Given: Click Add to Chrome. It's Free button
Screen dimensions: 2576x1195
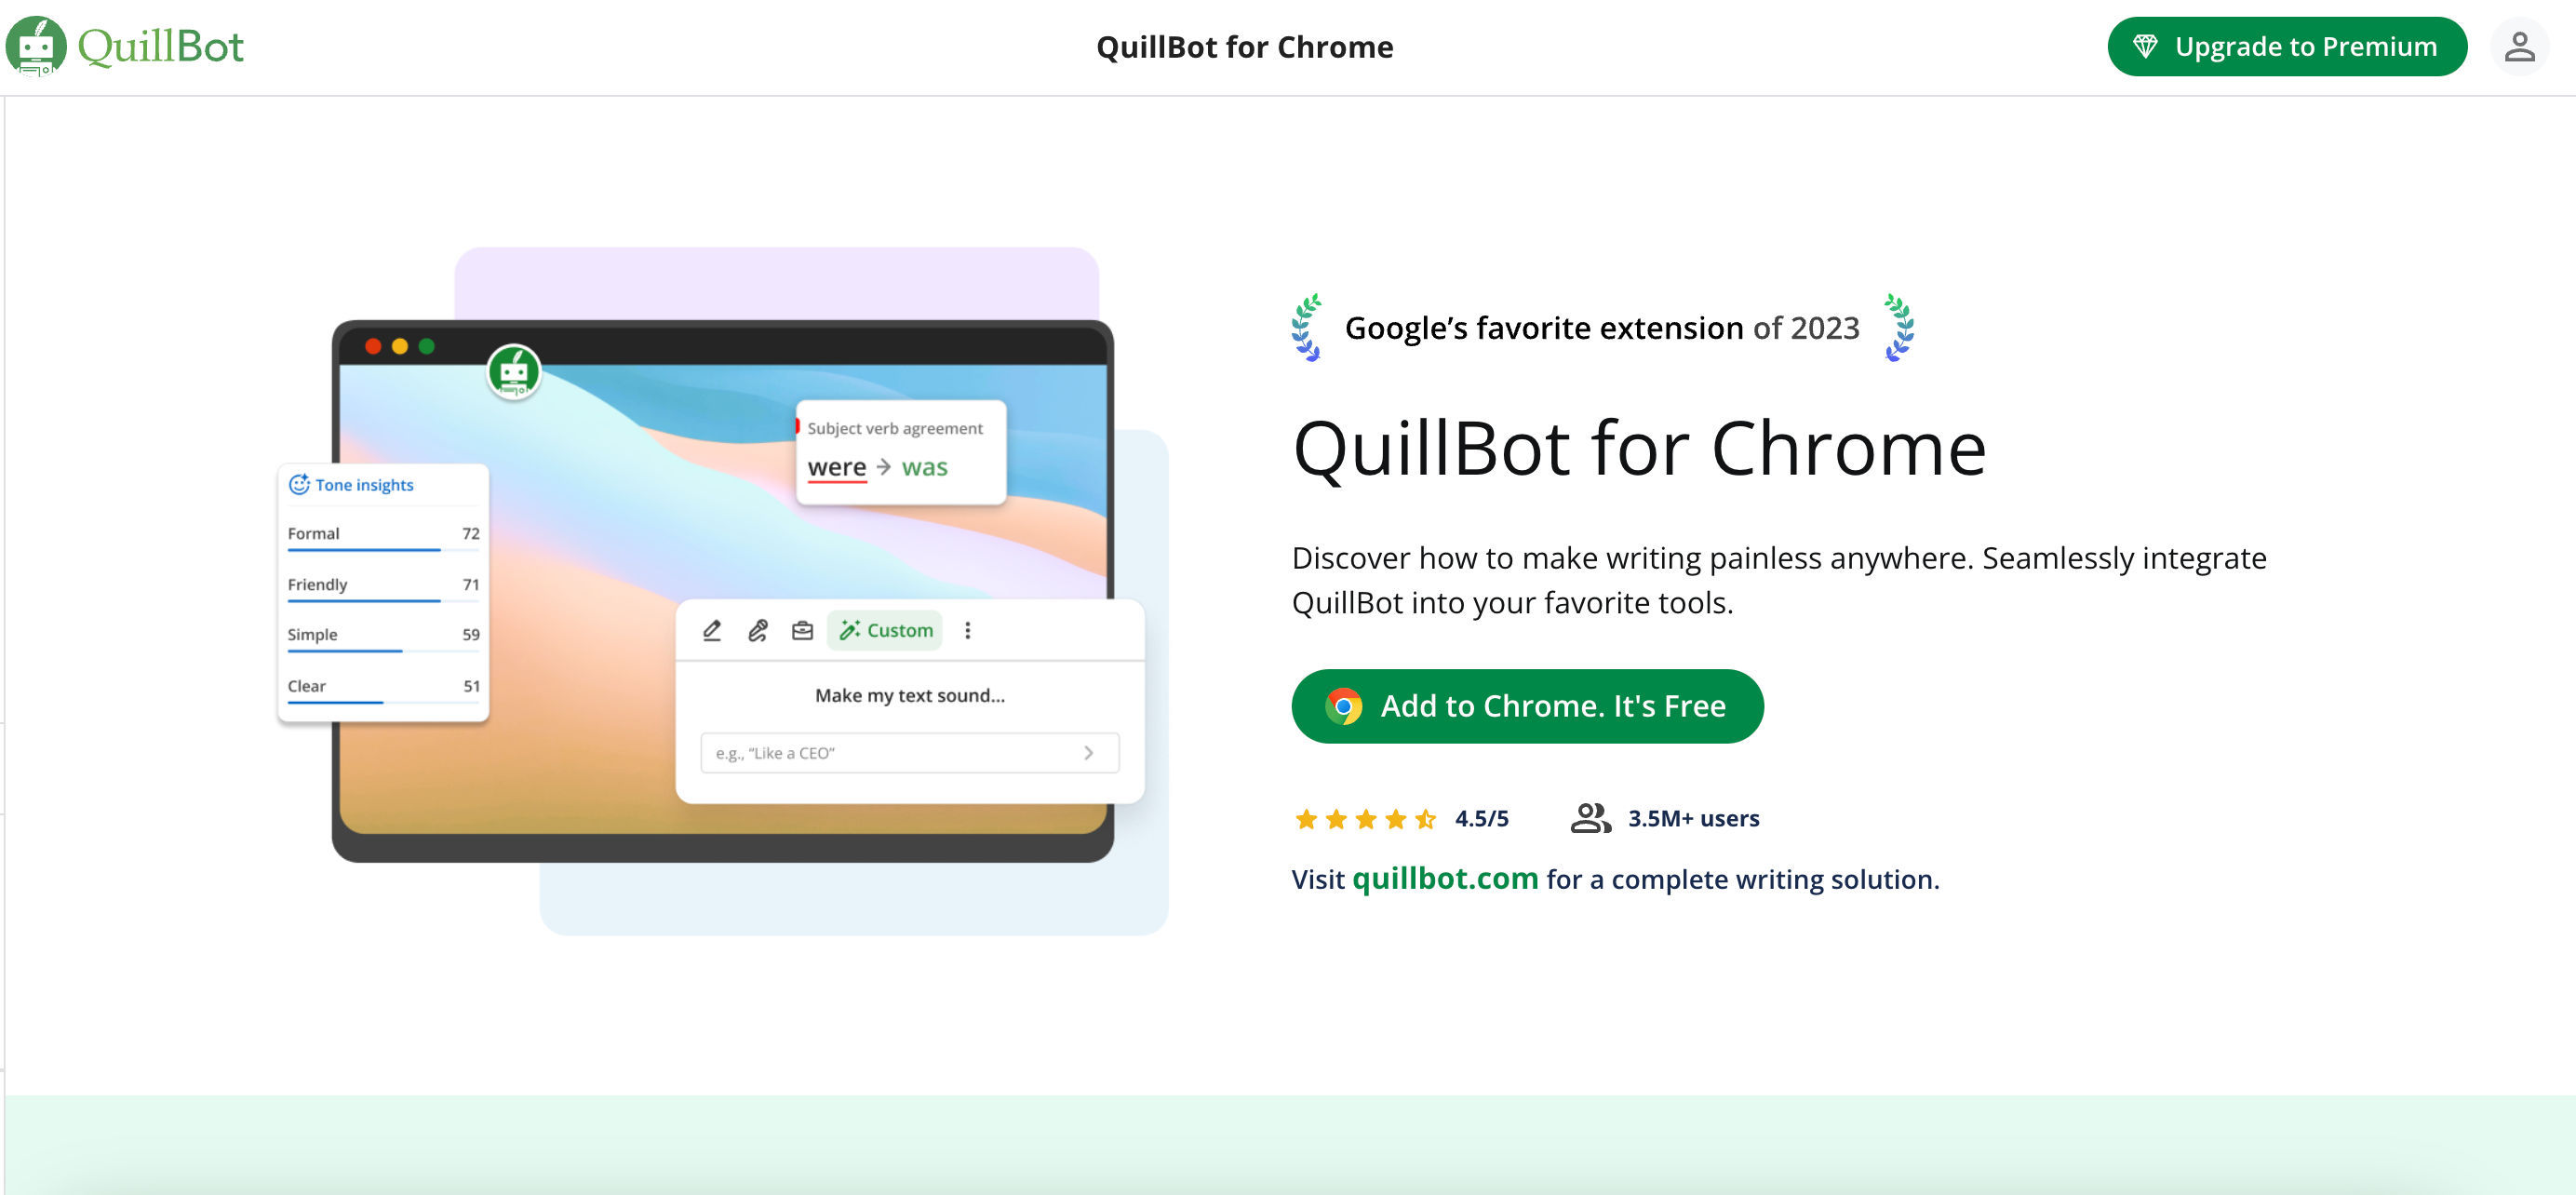Looking at the screenshot, I should point(1526,706).
